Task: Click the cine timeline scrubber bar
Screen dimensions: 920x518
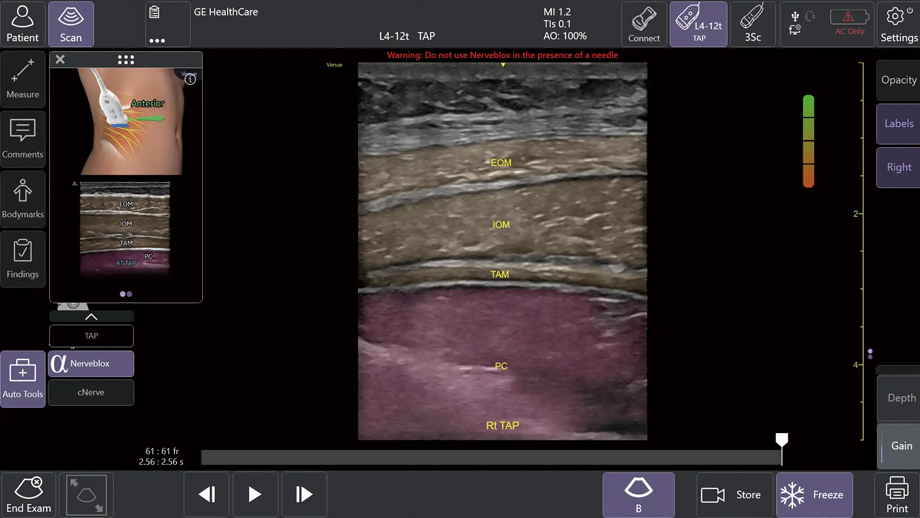Action: point(490,457)
